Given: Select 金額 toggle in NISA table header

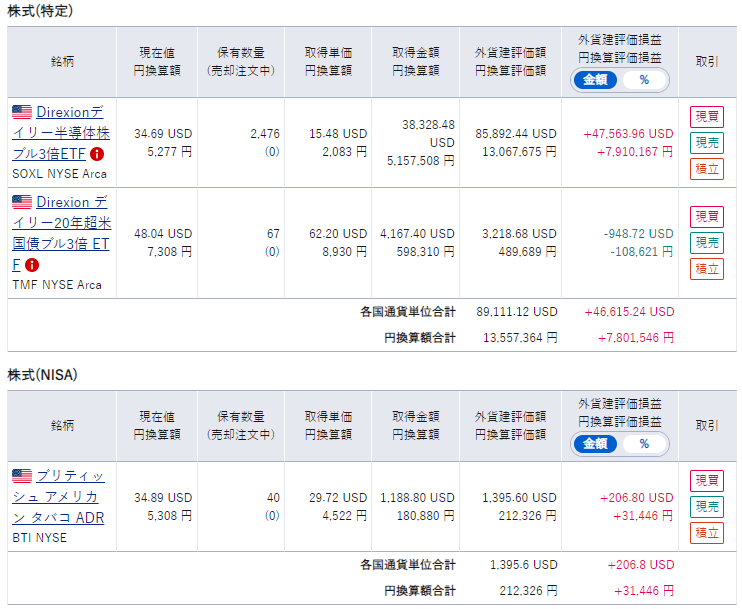Looking at the screenshot, I should pos(595,444).
